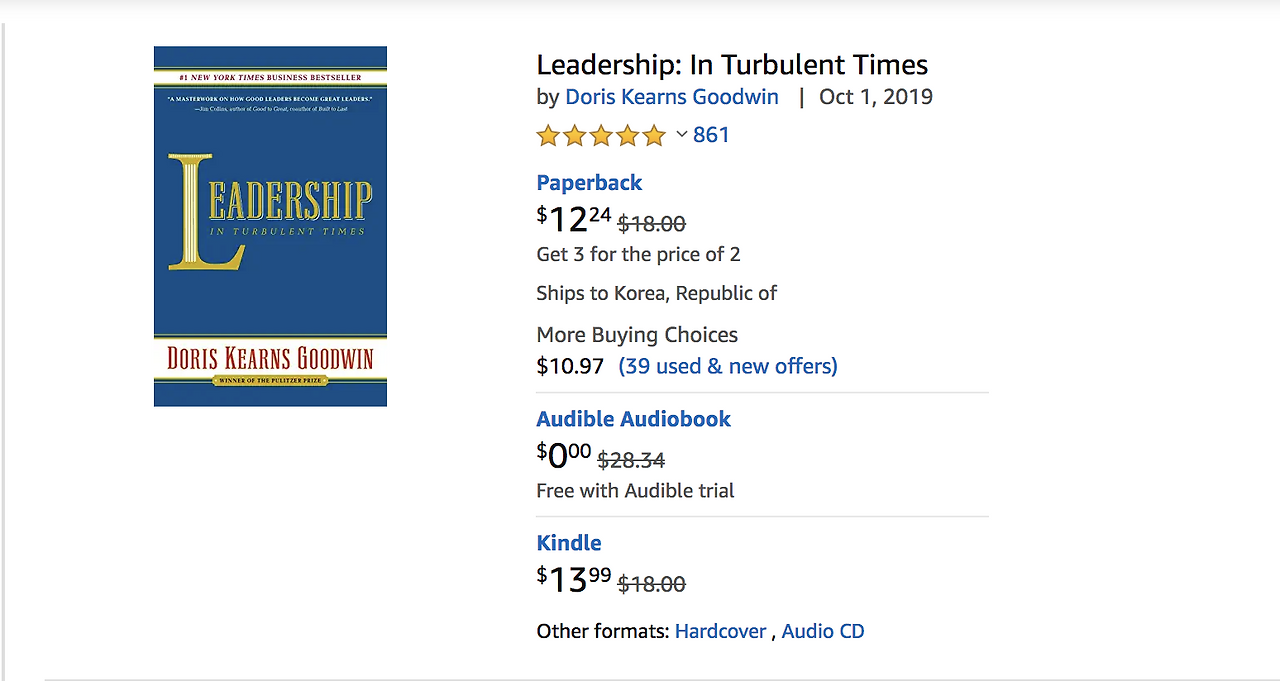Click the More Buying Choices heading
This screenshot has width=1280, height=681.
click(x=637, y=335)
